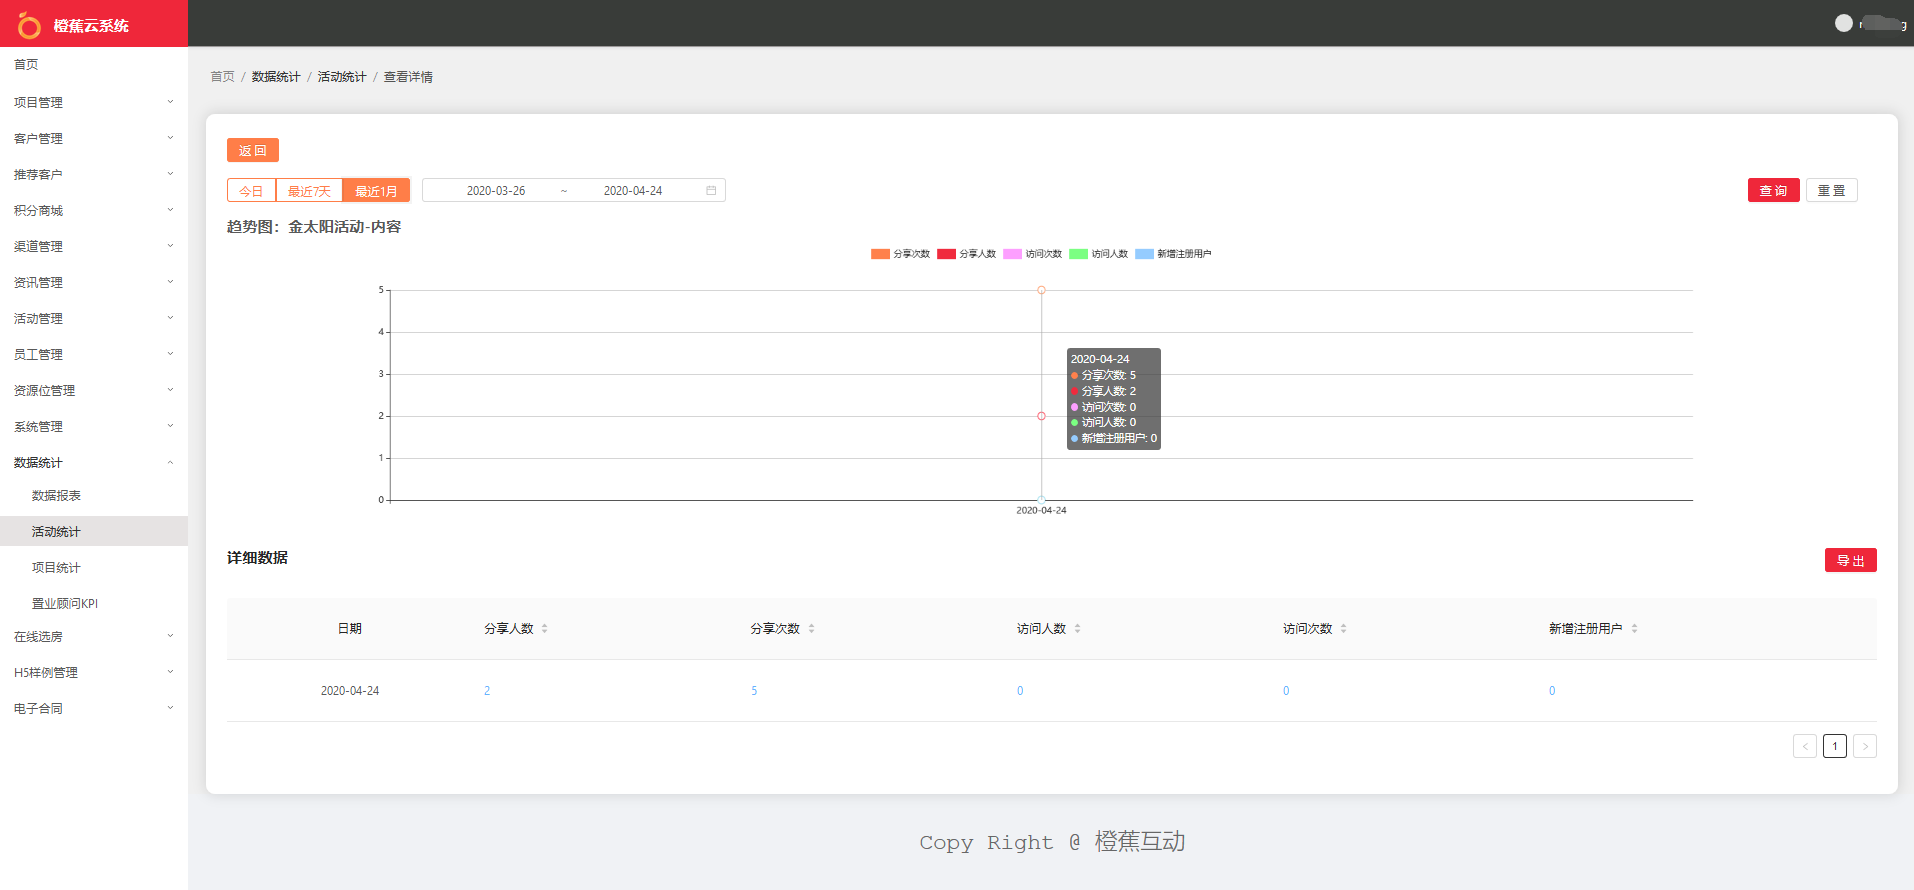The image size is (1914, 890).
Task: Select the 今日 time range
Action: (x=251, y=190)
